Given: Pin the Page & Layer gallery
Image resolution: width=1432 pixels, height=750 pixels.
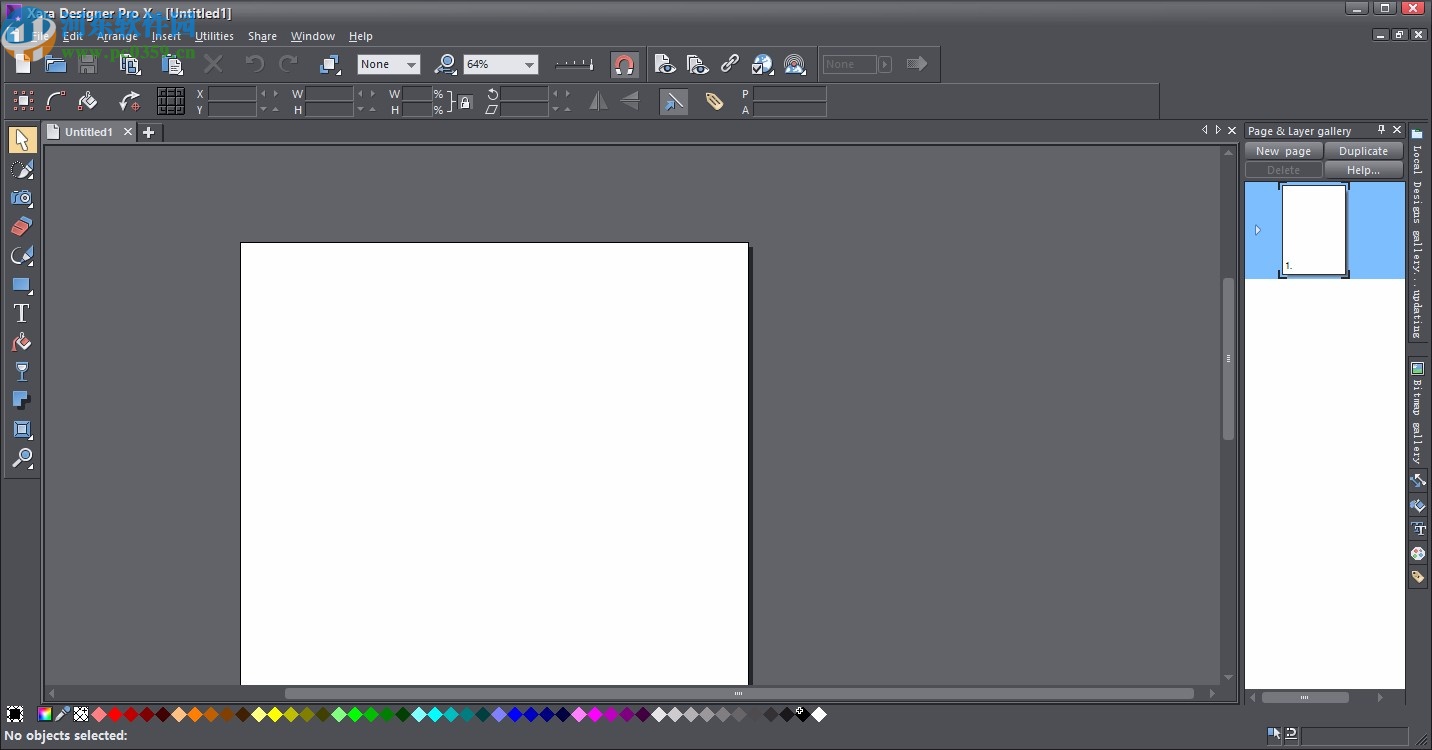Looking at the screenshot, I should tap(1383, 130).
